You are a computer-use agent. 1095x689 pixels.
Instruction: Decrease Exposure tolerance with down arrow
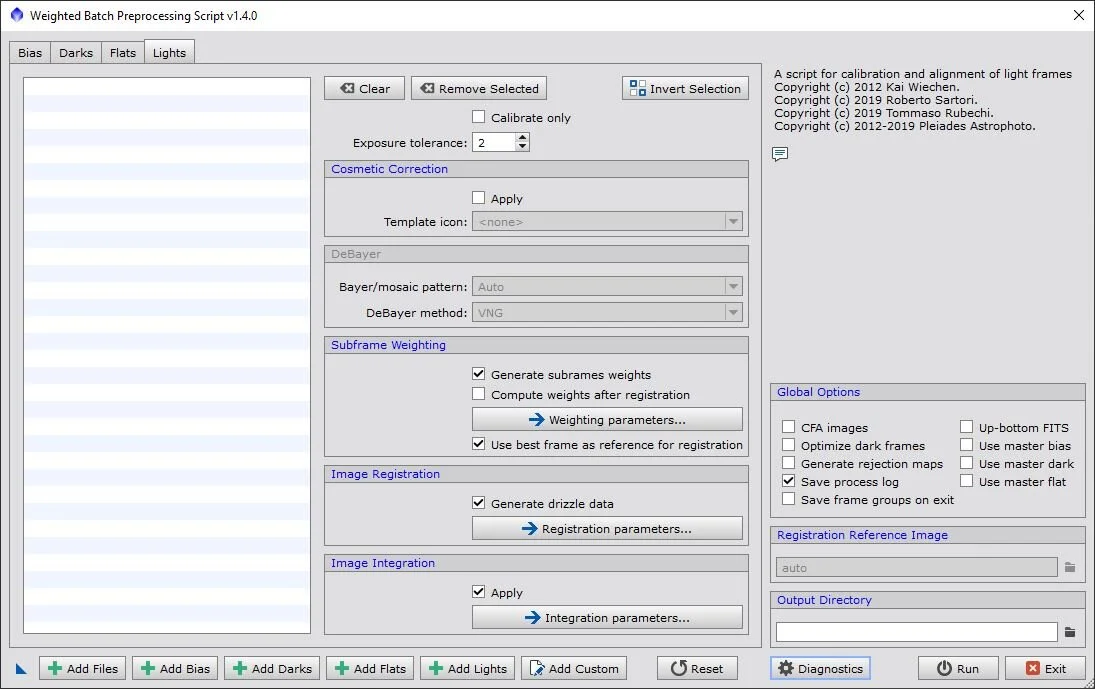522,147
